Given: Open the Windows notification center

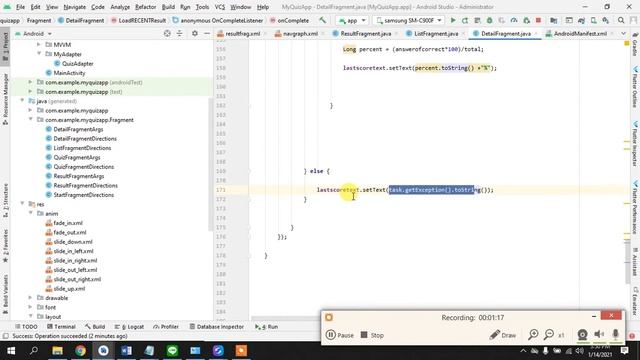Looking at the screenshot, I should click(x=624, y=351).
